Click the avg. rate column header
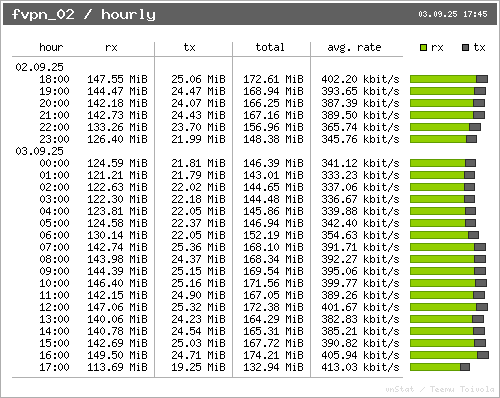The image size is (500, 398). (354, 47)
